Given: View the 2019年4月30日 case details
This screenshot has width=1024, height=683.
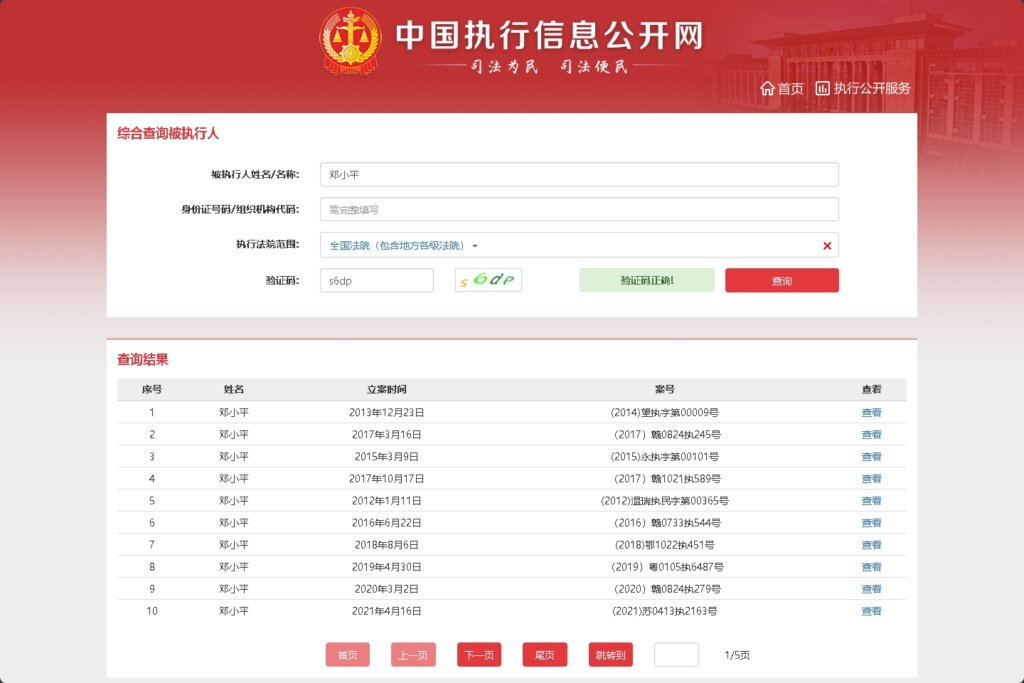Looking at the screenshot, I should [871, 567].
